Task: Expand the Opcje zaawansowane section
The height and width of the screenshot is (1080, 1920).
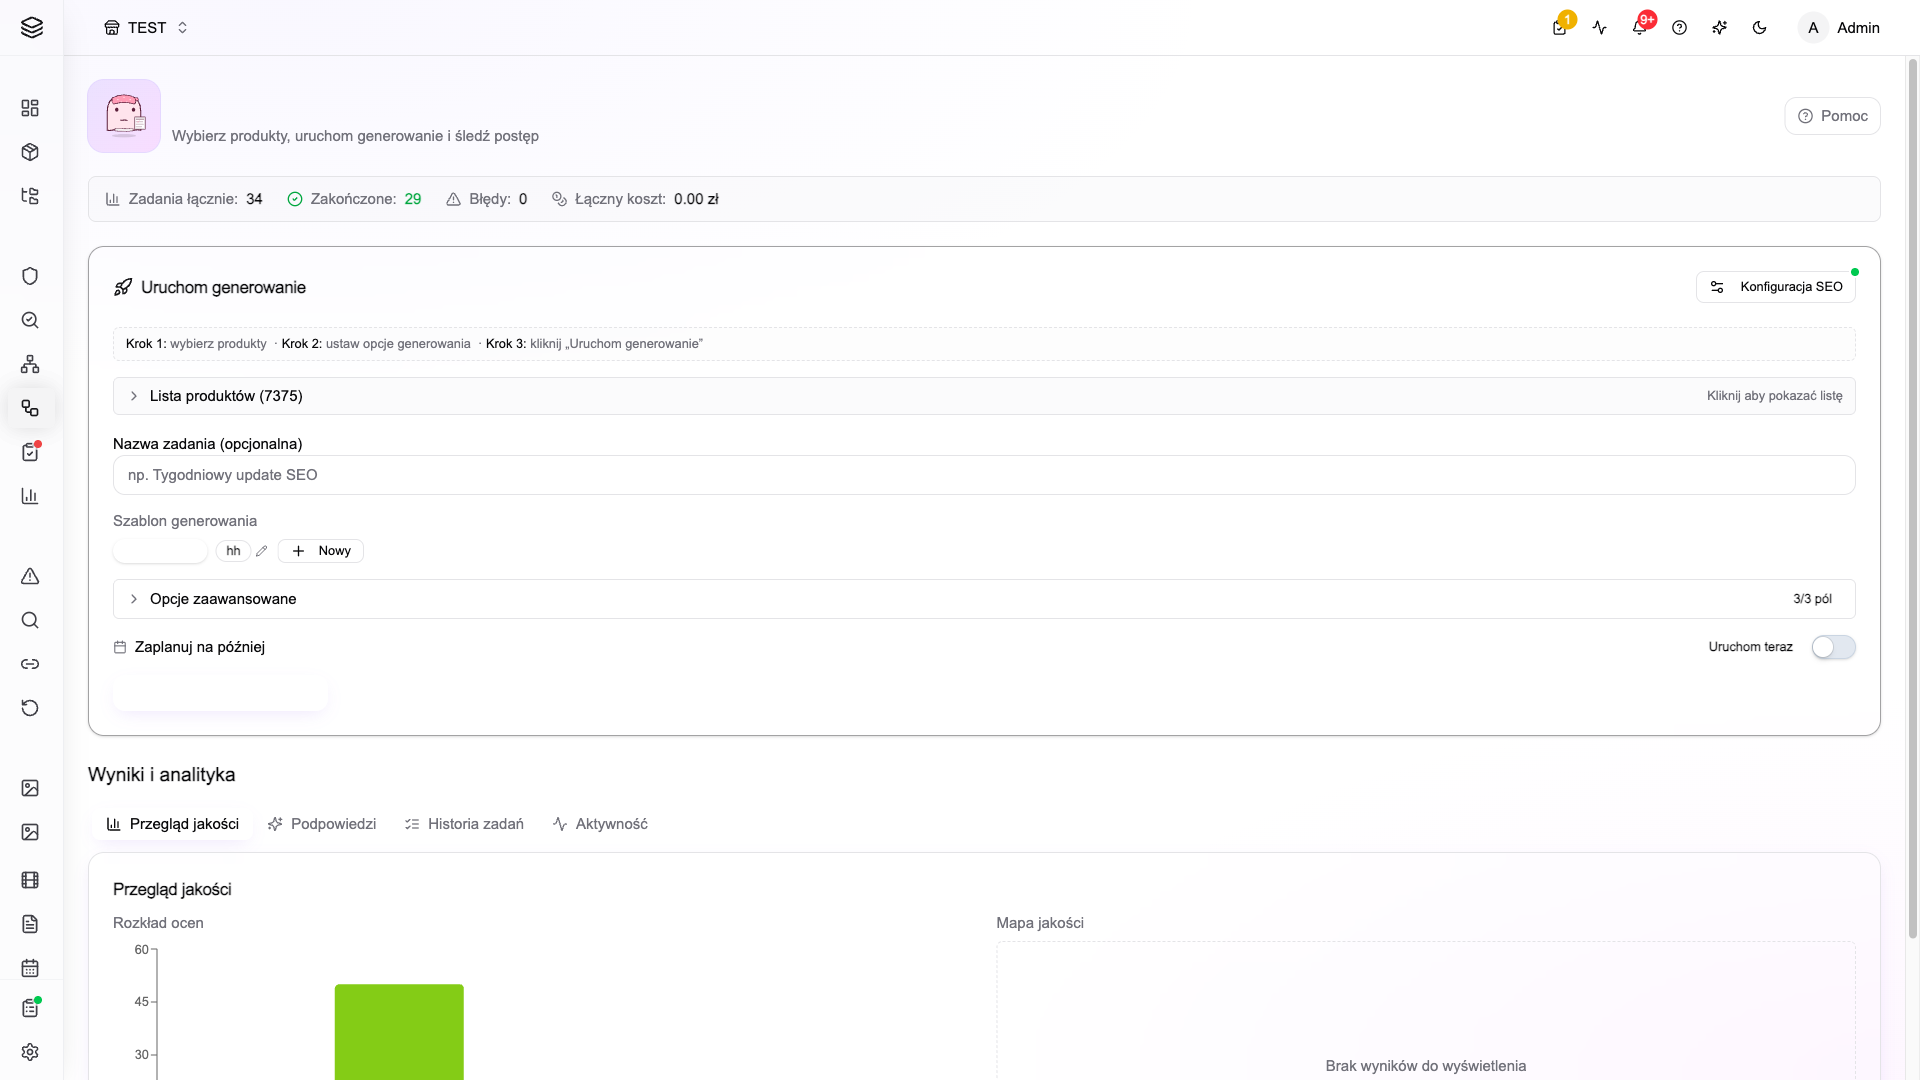Action: [984, 599]
